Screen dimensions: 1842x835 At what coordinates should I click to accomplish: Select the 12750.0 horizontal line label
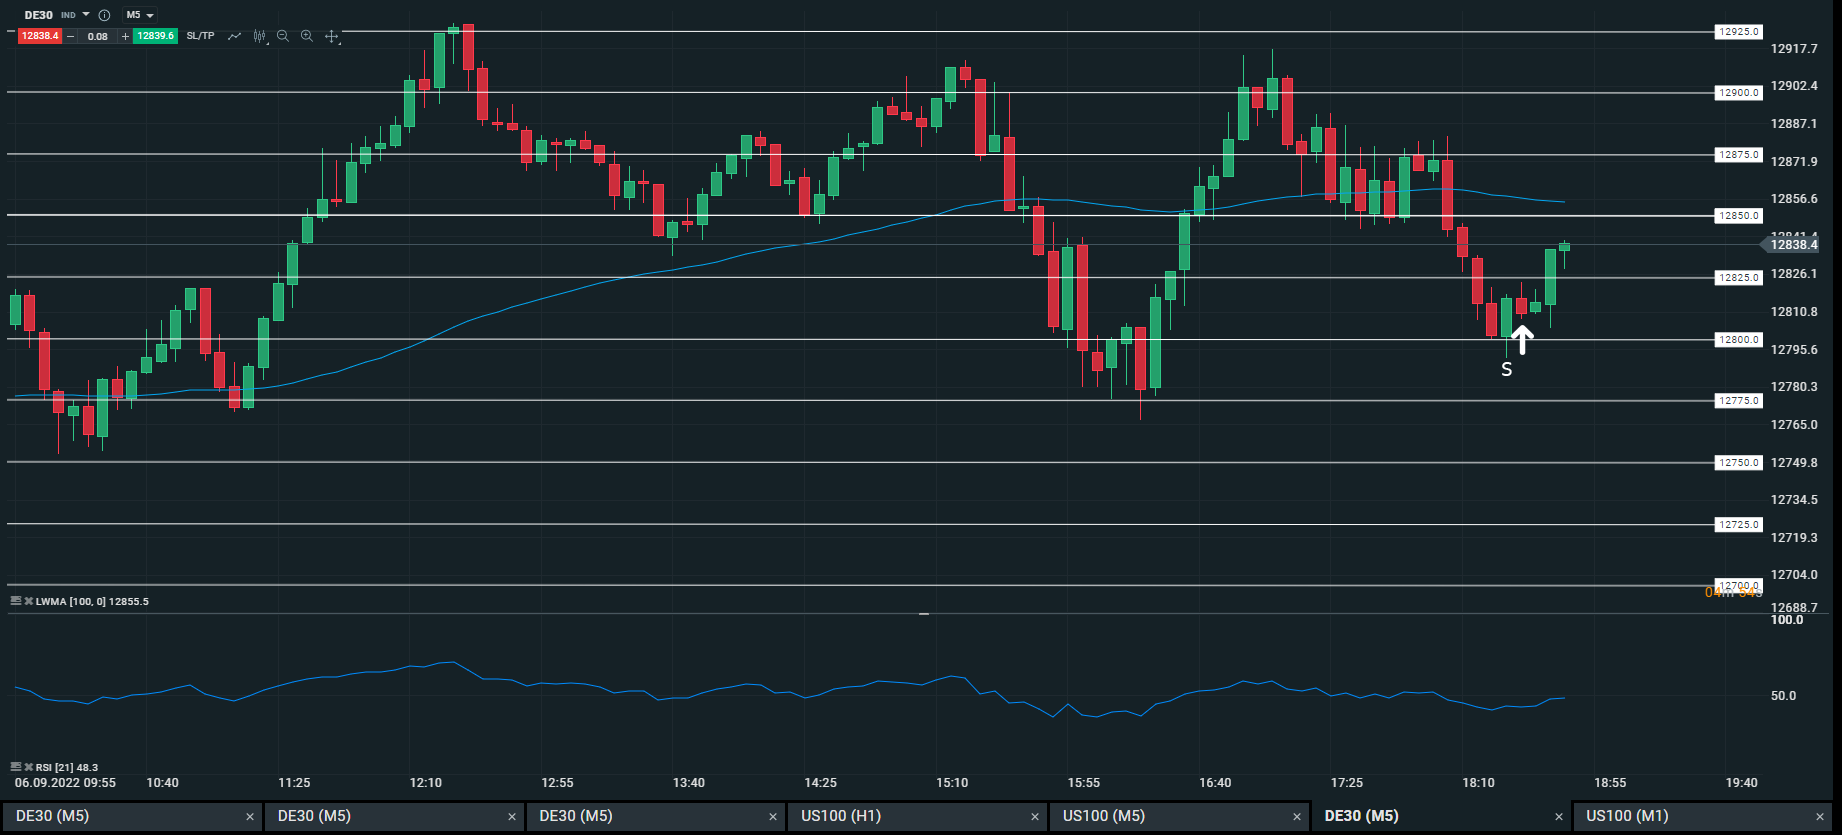1739,463
